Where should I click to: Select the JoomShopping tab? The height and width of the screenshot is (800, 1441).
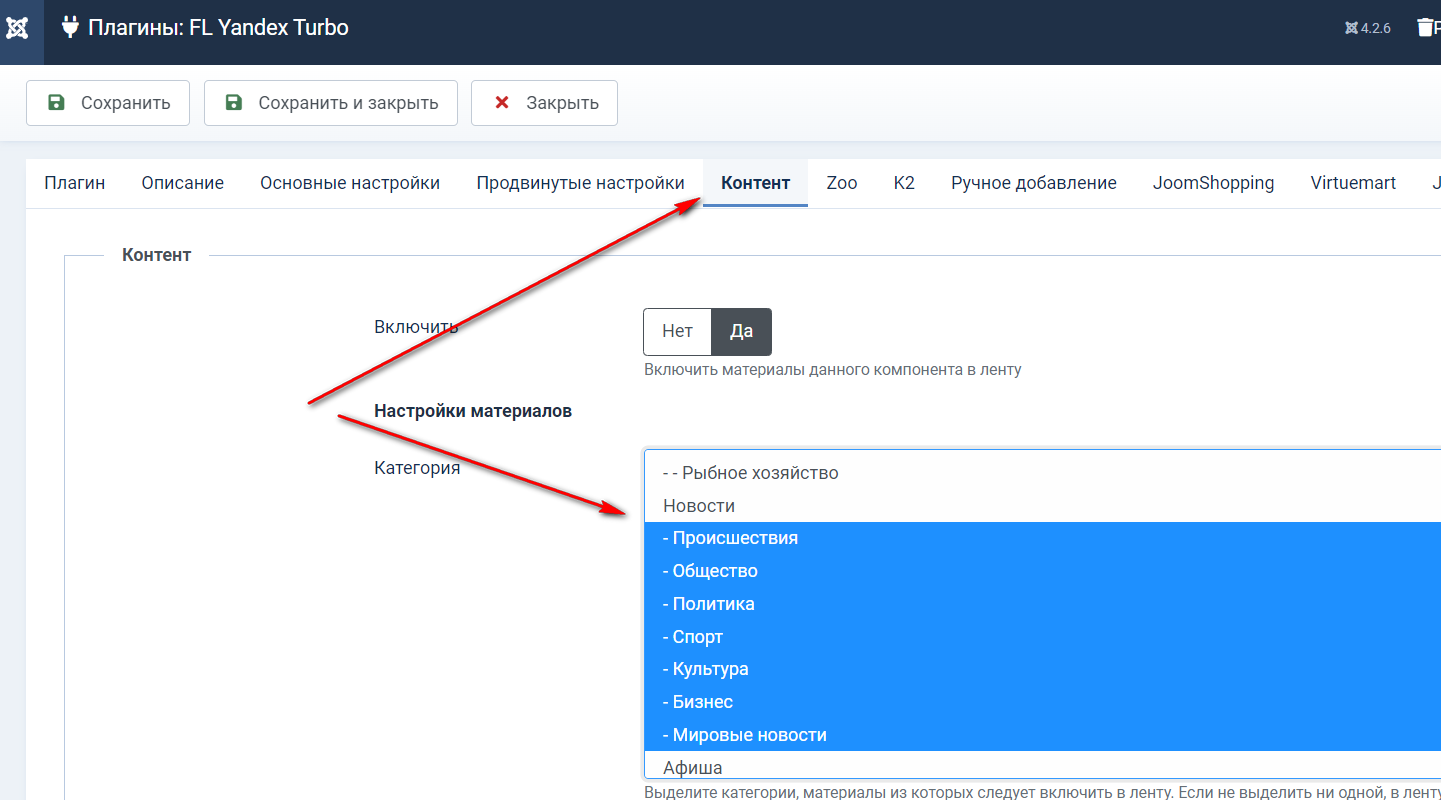[x=1213, y=183]
